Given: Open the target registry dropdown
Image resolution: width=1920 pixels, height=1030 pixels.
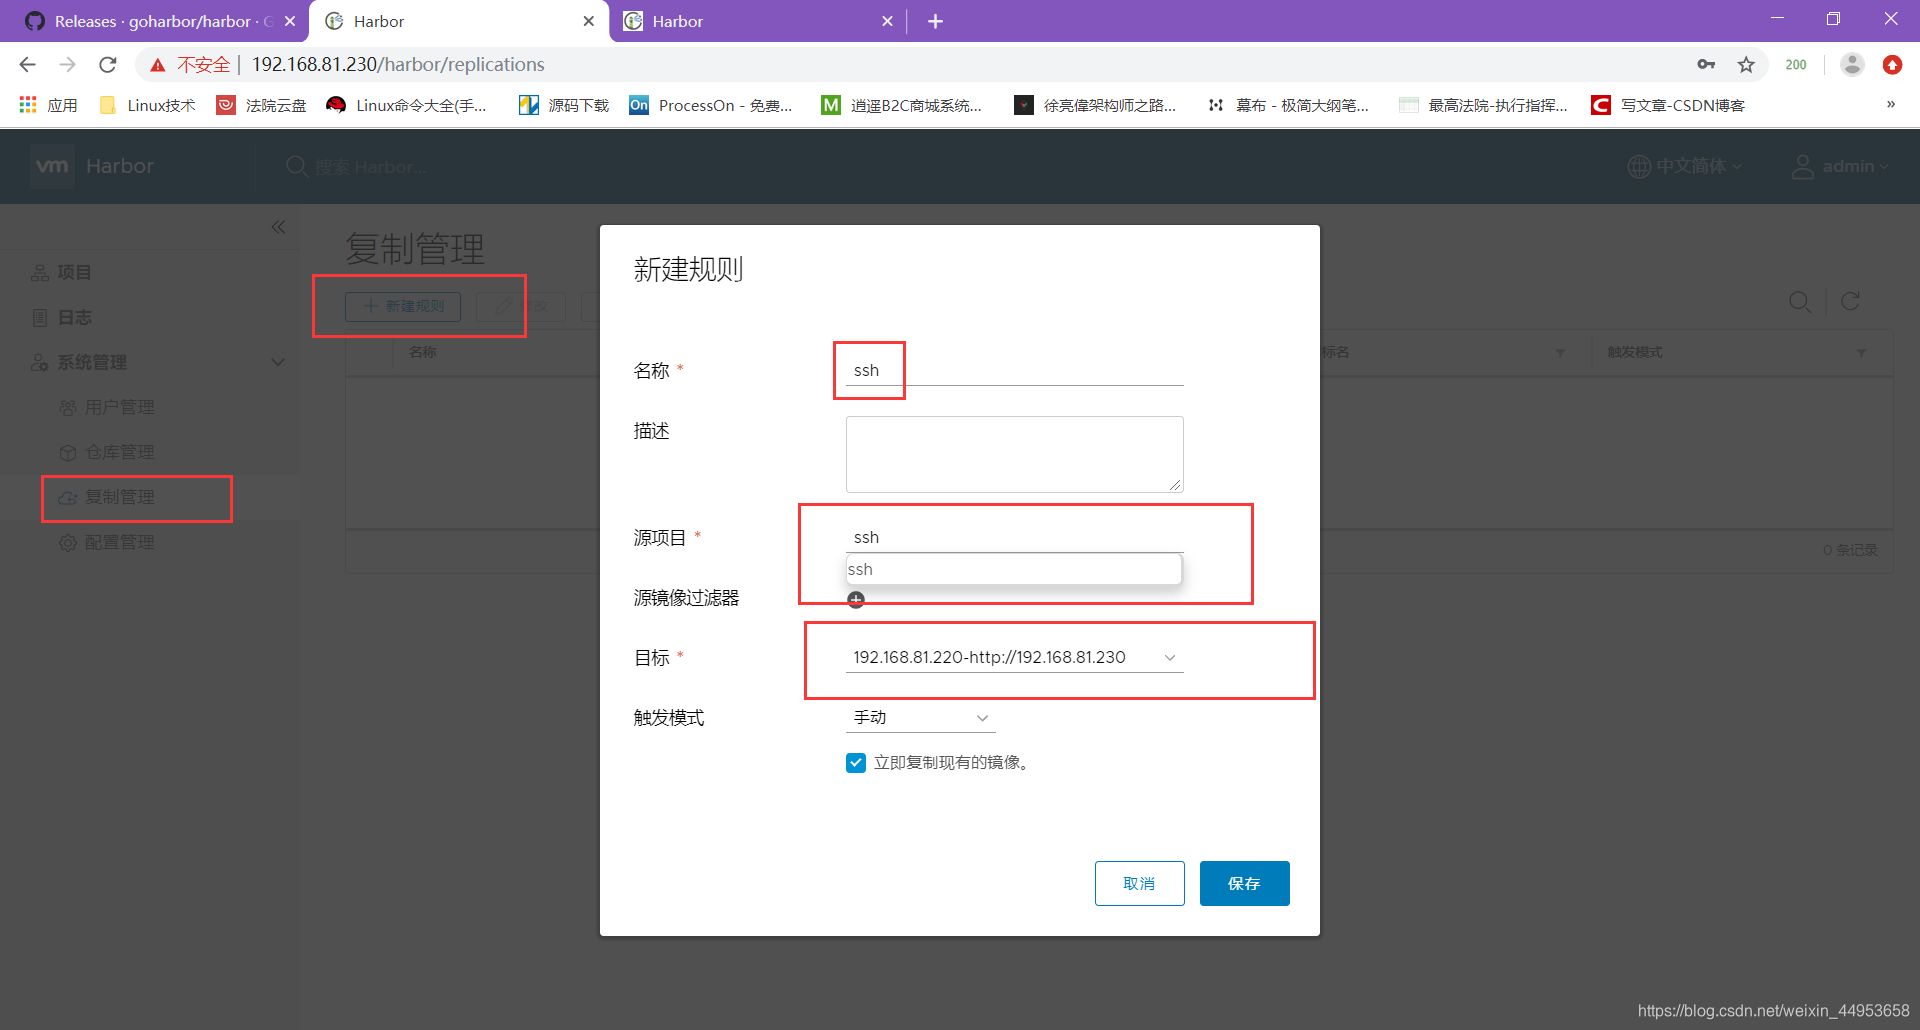Looking at the screenshot, I should click(x=1014, y=657).
